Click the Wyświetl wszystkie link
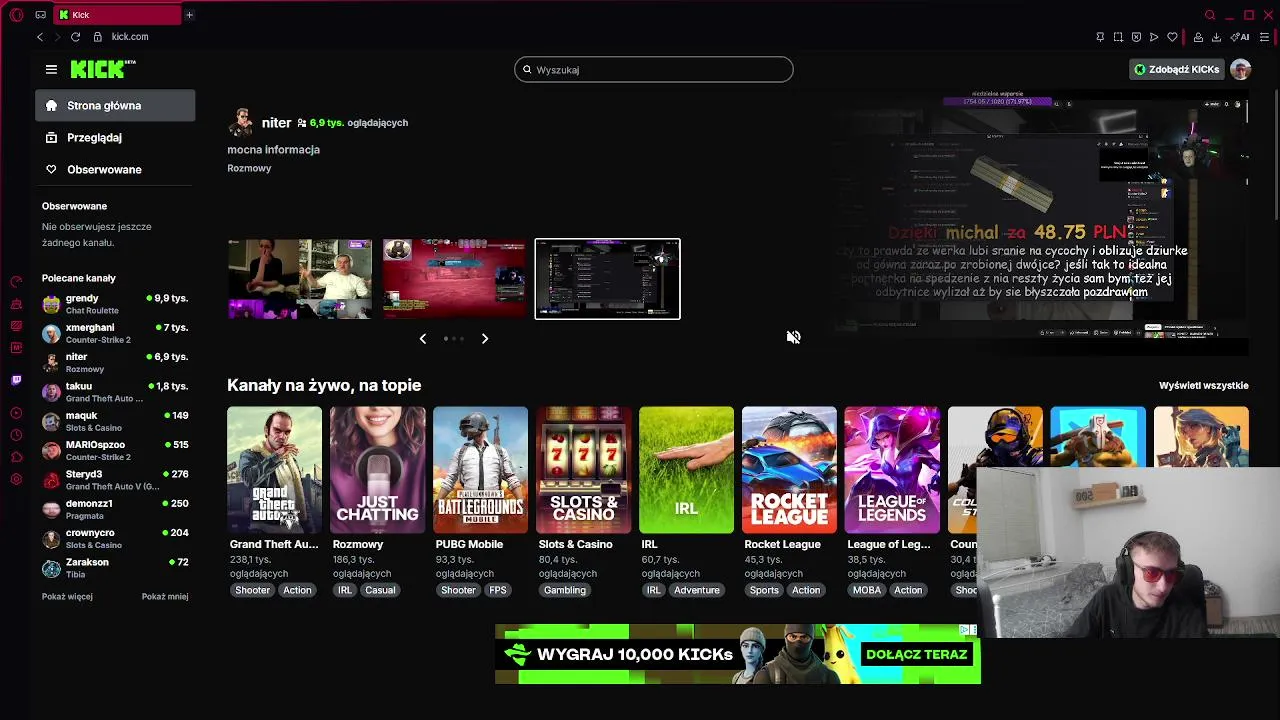 [x=1204, y=385]
